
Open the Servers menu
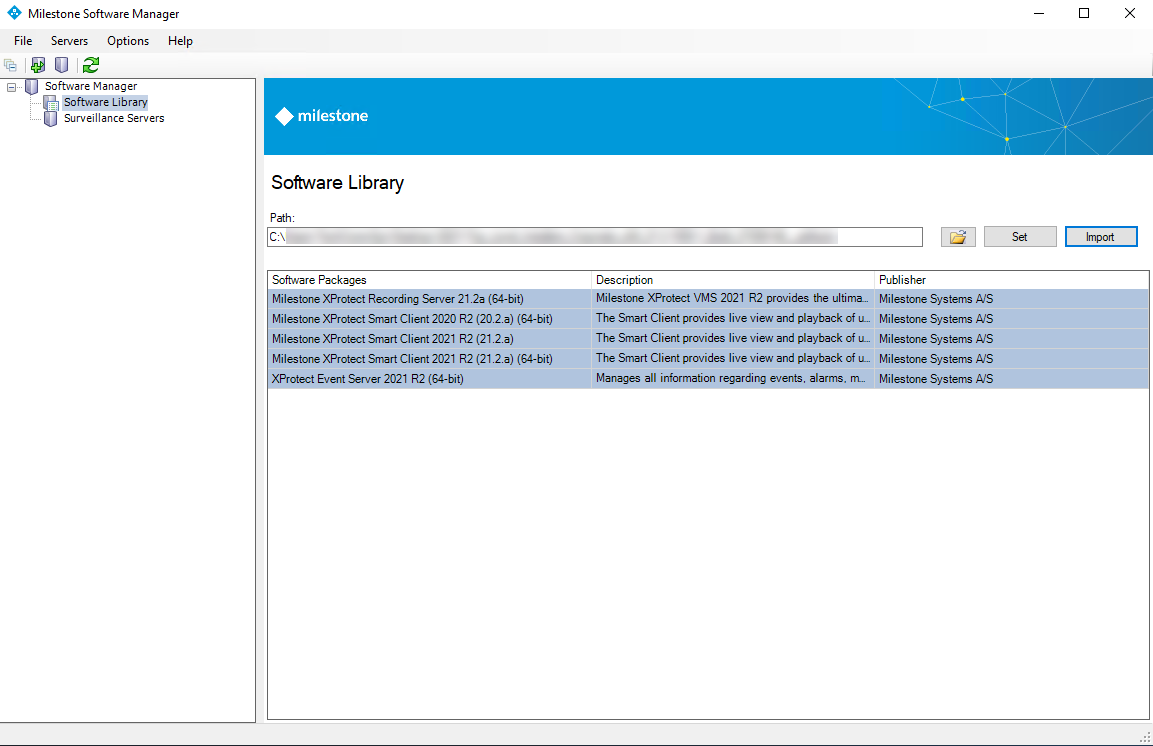coord(69,41)
